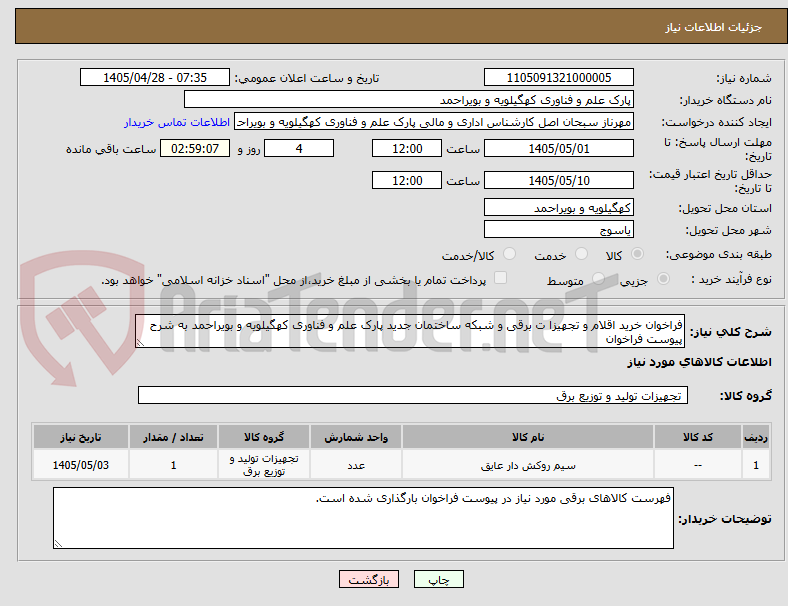
Task: Select the متوسط purchase type radio
Action: [598, 278]
